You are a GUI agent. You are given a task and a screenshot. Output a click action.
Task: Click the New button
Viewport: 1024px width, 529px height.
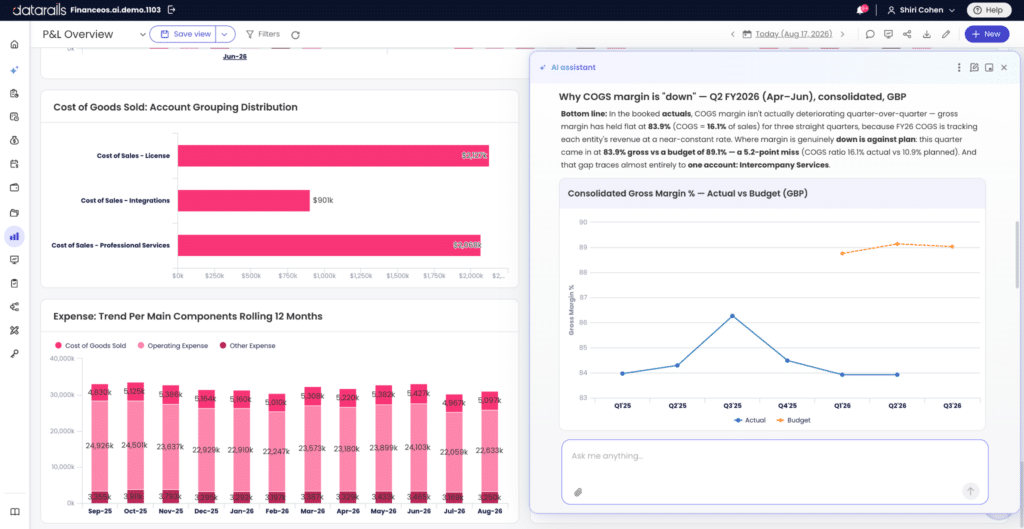[986, 34]
